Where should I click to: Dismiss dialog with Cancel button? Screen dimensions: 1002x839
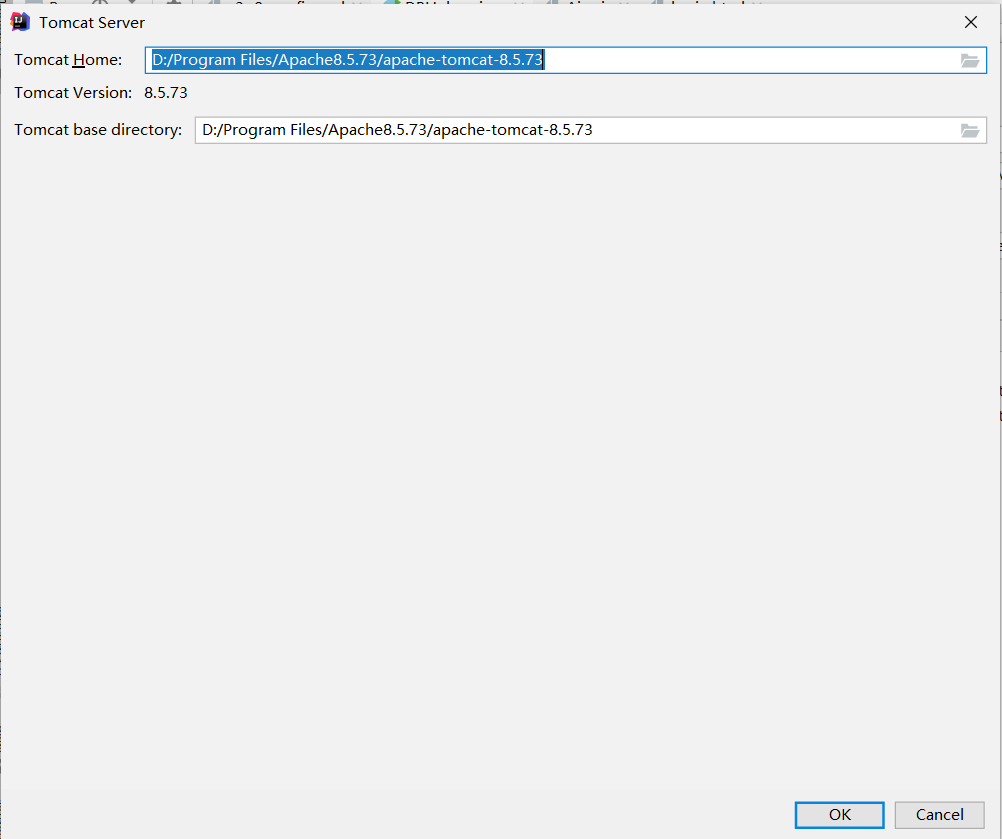tap(939, 815)
